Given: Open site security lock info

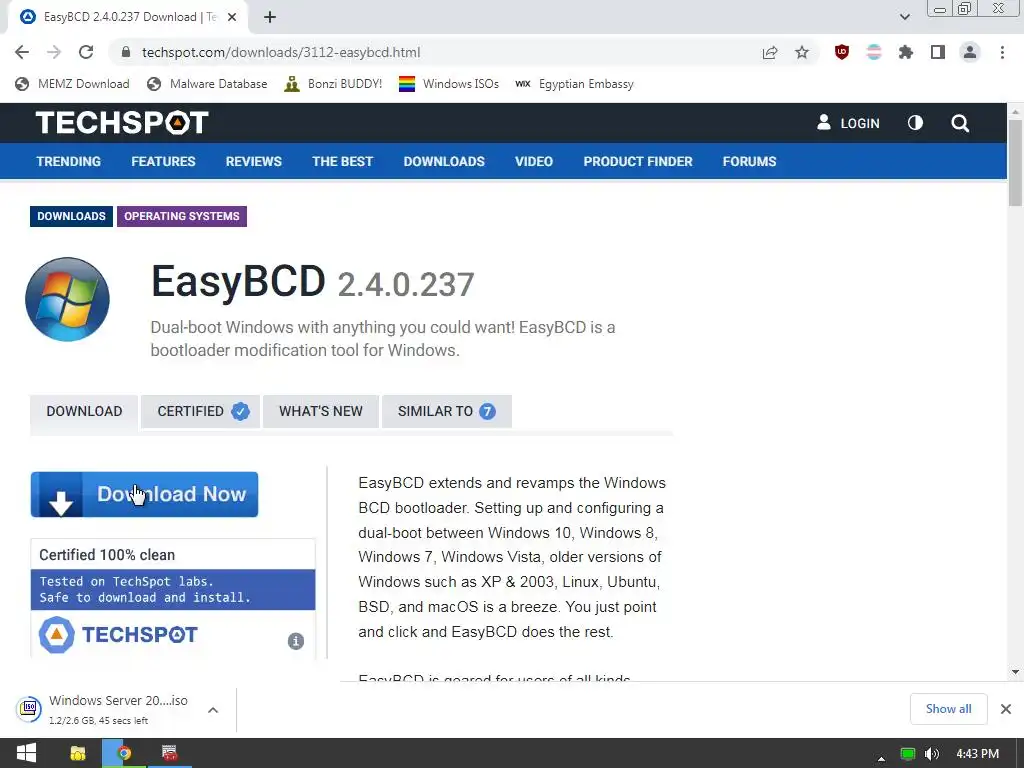Looking at the screenshot, I should pyautogui.click(x=126, y=52).
